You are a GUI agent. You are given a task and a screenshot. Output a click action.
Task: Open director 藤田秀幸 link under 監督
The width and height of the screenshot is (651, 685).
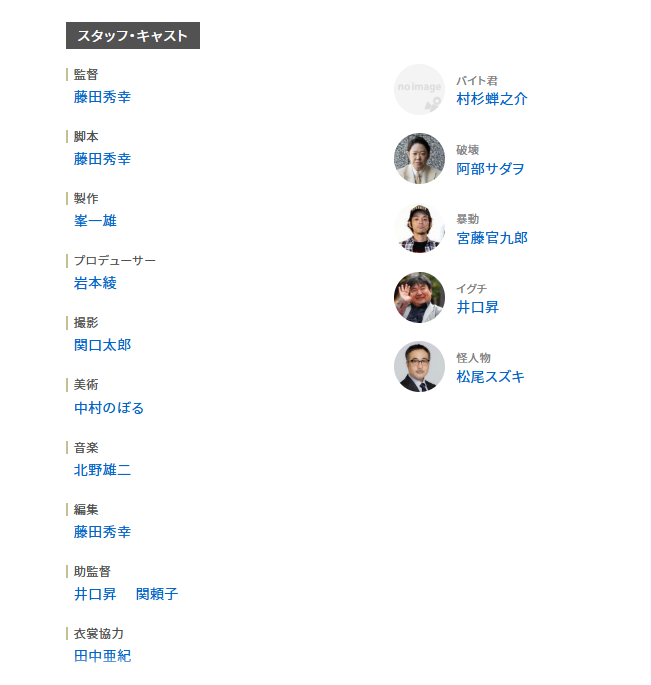(x=102, y=97)
